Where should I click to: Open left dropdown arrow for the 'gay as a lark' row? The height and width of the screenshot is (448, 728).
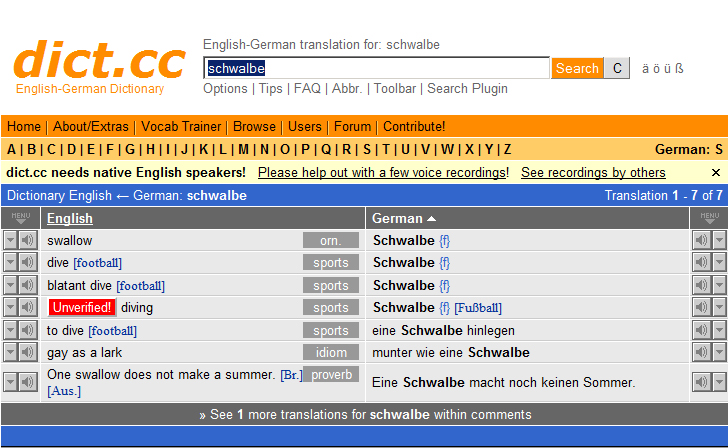11,352
